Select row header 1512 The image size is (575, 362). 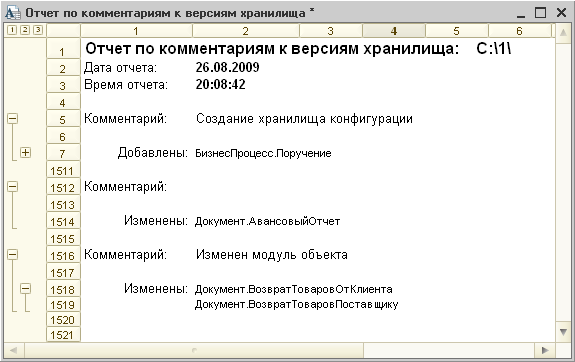click(63, 187)
